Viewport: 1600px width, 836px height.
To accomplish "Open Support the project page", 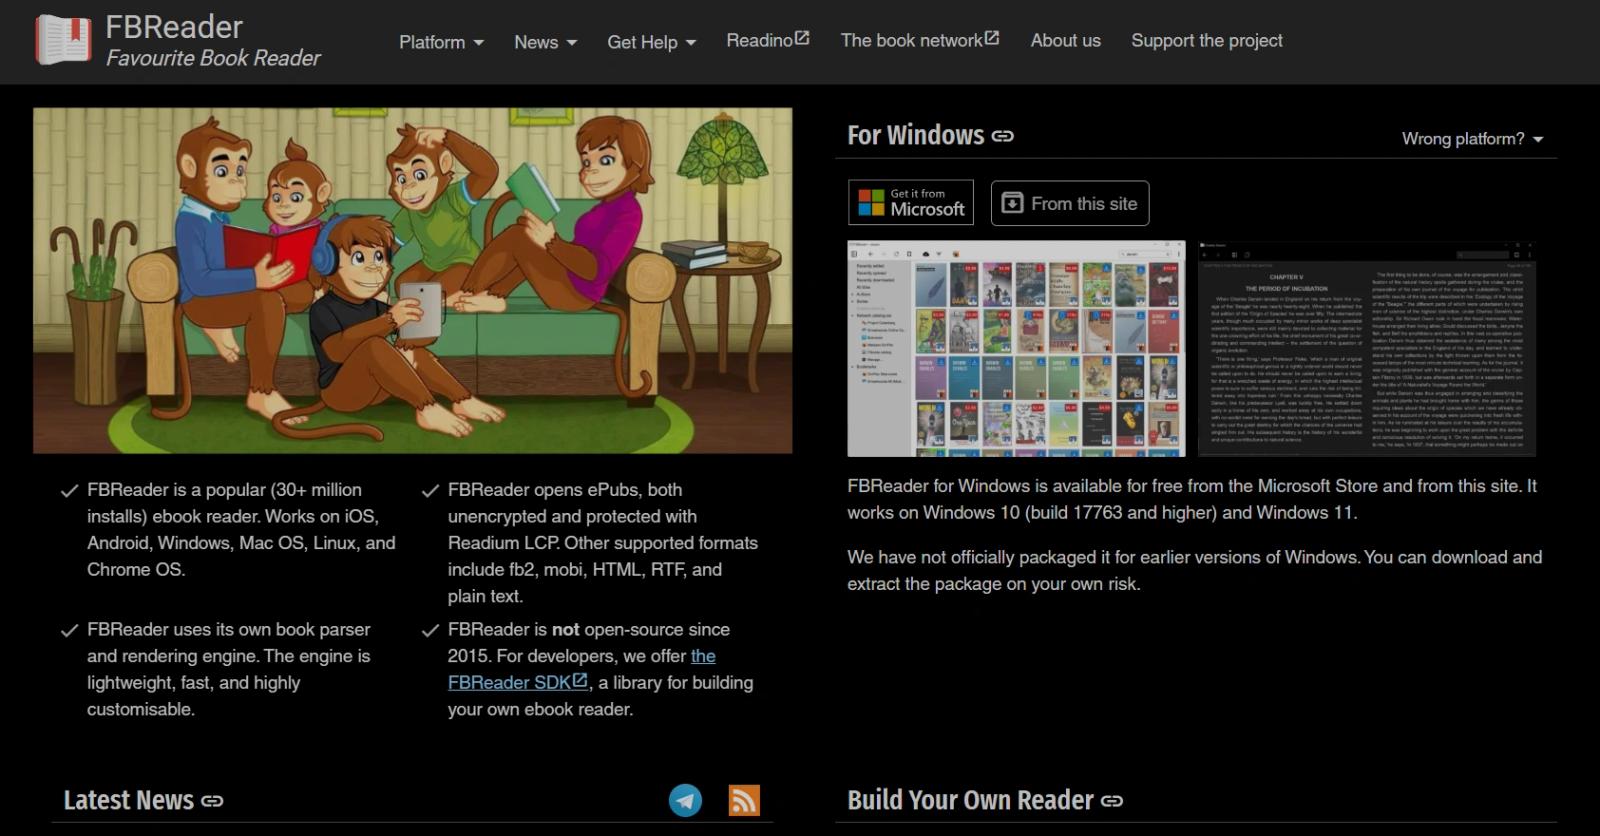I will coord(1206,40).
